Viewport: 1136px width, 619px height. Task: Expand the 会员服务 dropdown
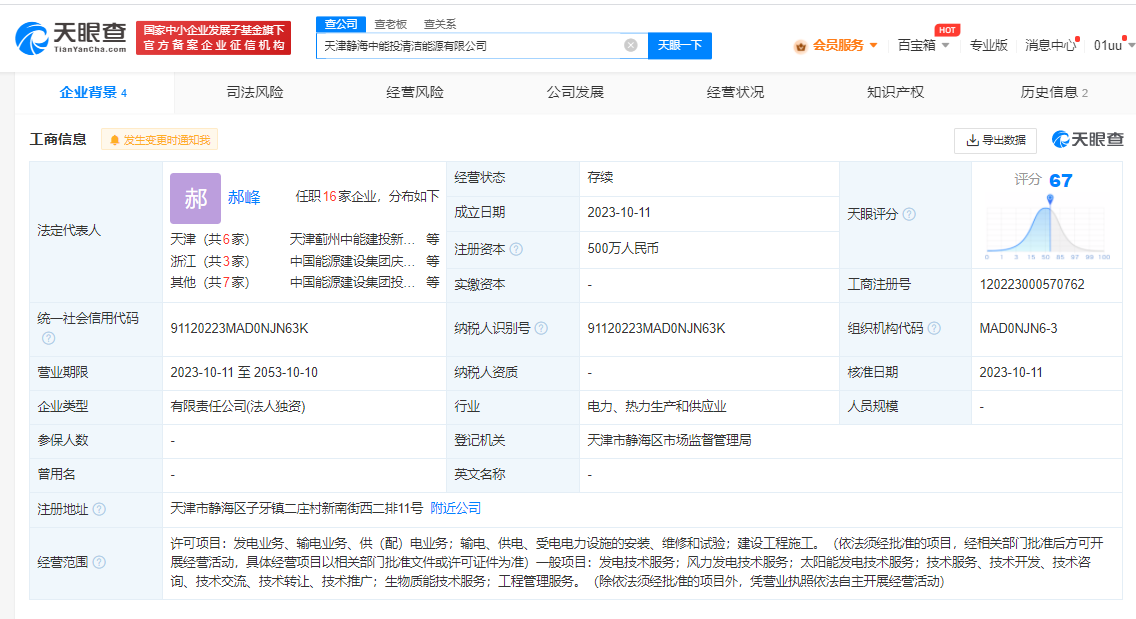point(874,46)
